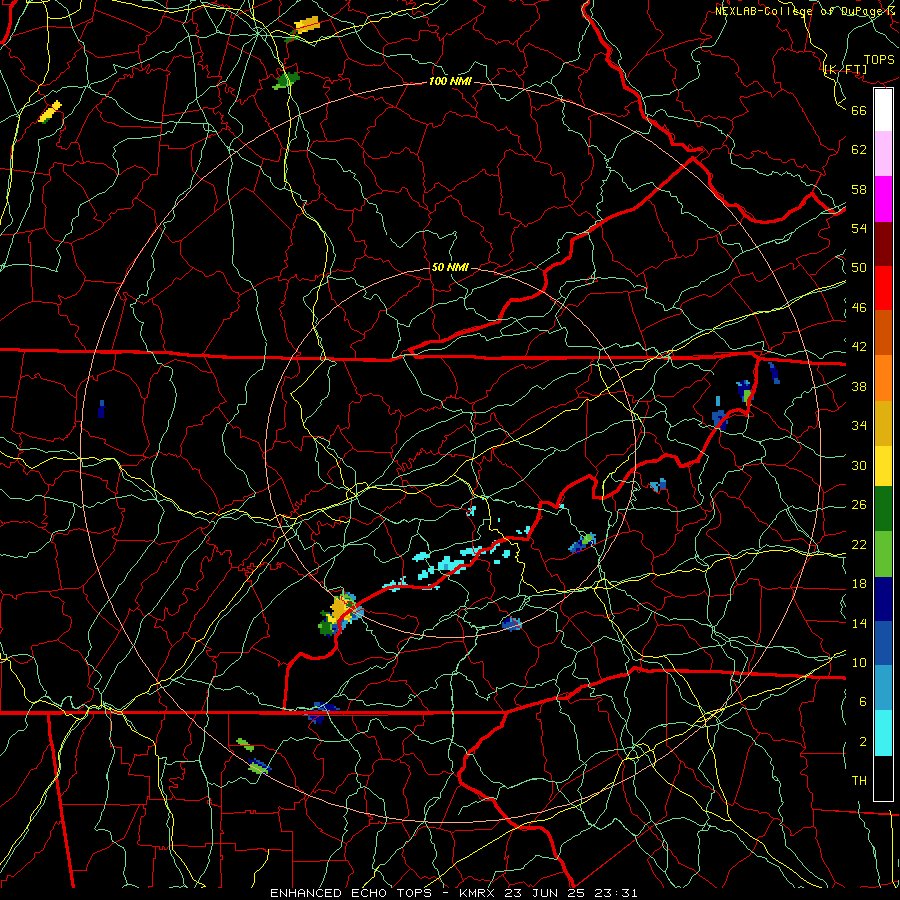
Task: Click the light pink legend swatch
Action: (883, 153)
